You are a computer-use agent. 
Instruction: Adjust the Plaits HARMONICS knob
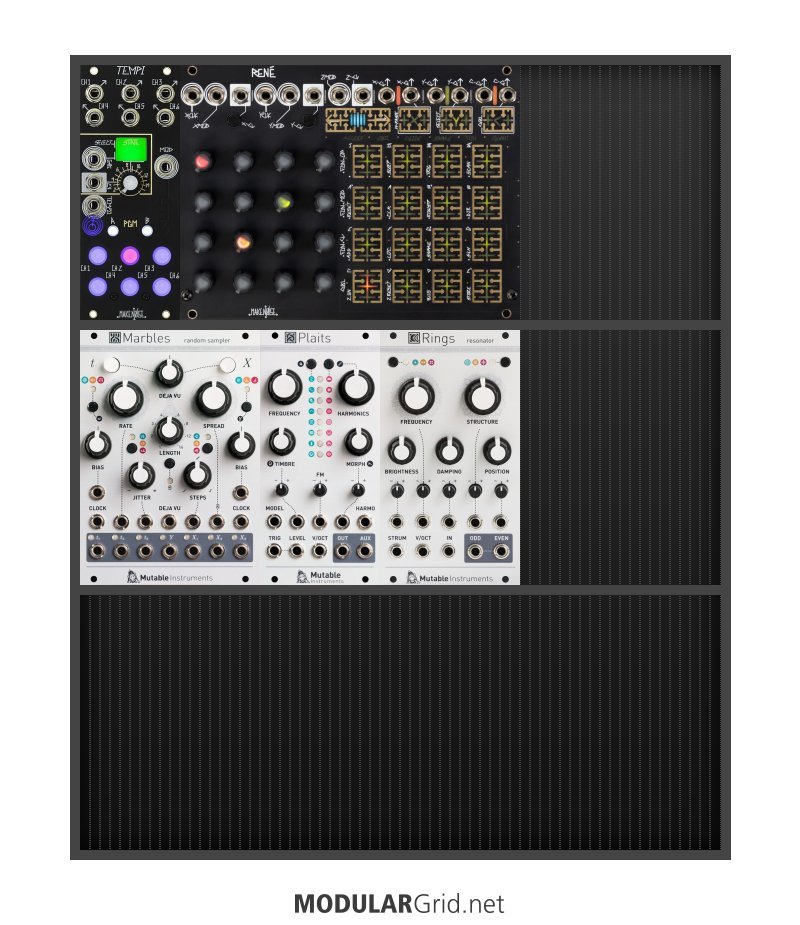pos(356,388)
